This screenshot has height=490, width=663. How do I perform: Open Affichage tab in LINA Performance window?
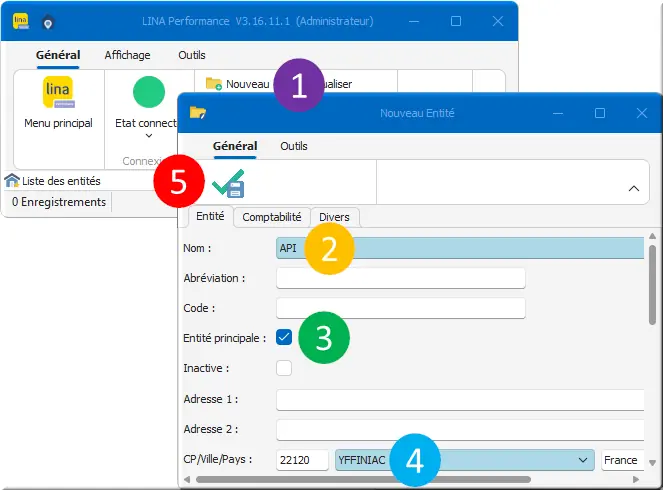(x=127, y=55)
